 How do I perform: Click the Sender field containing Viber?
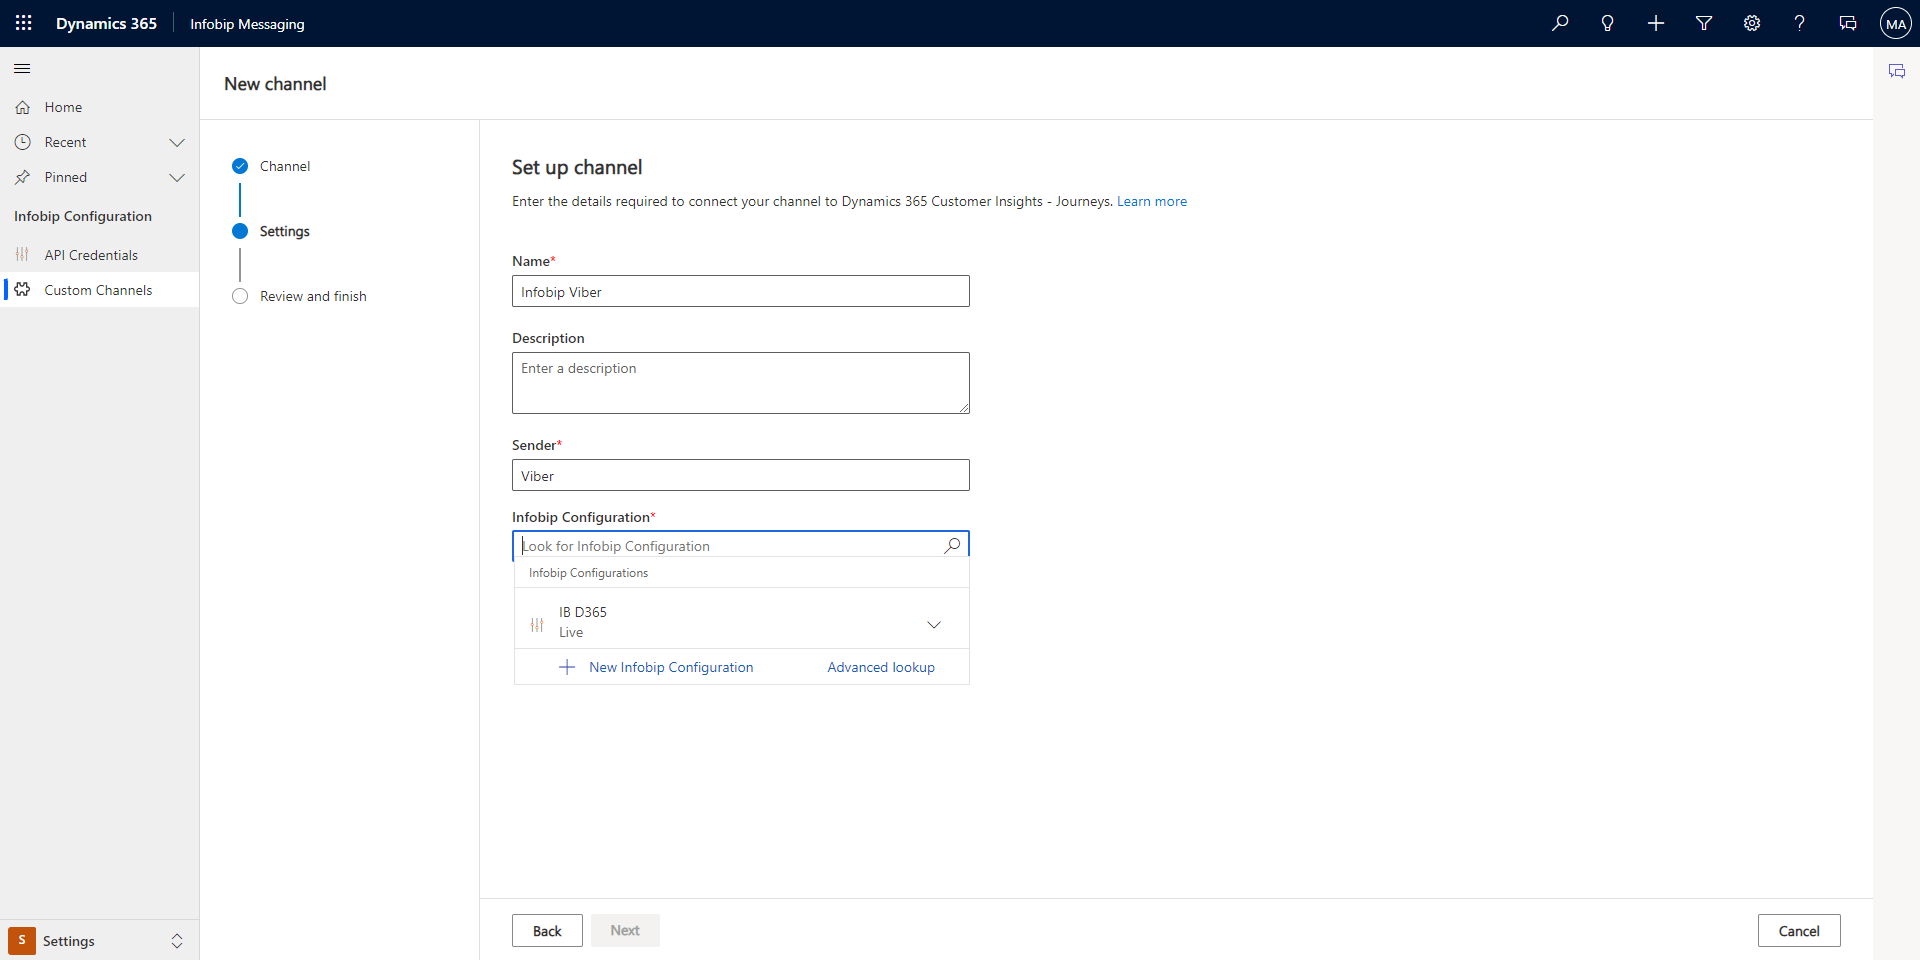[x=741, y=475]
